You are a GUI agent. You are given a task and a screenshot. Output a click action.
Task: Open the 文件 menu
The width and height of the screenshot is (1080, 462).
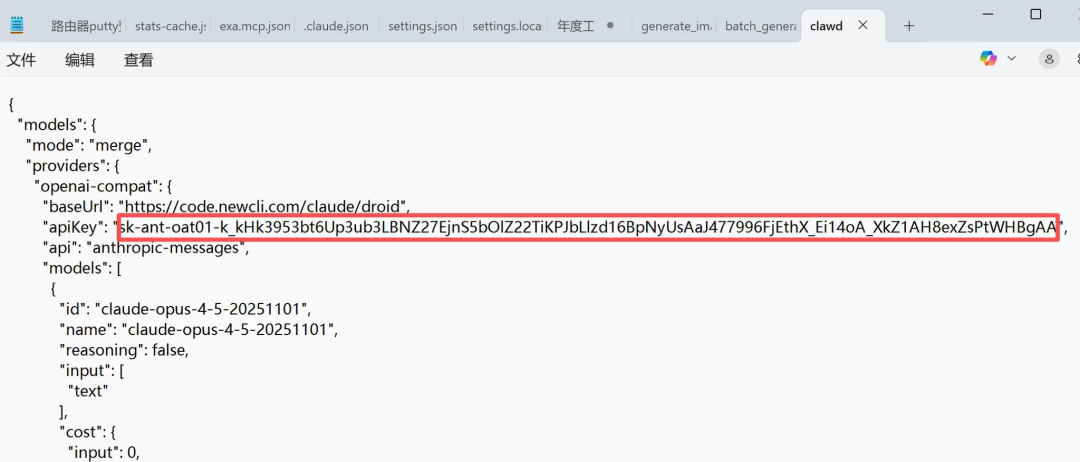pos(21,60)
